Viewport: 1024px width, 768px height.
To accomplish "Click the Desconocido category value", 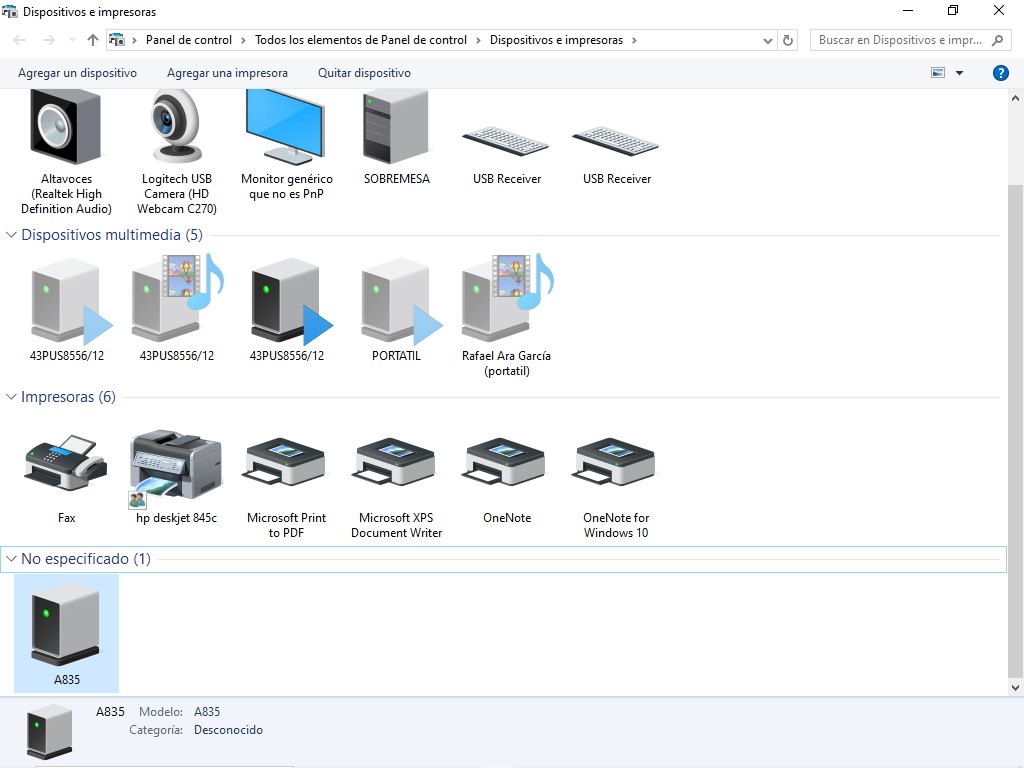I will [228, 730].
